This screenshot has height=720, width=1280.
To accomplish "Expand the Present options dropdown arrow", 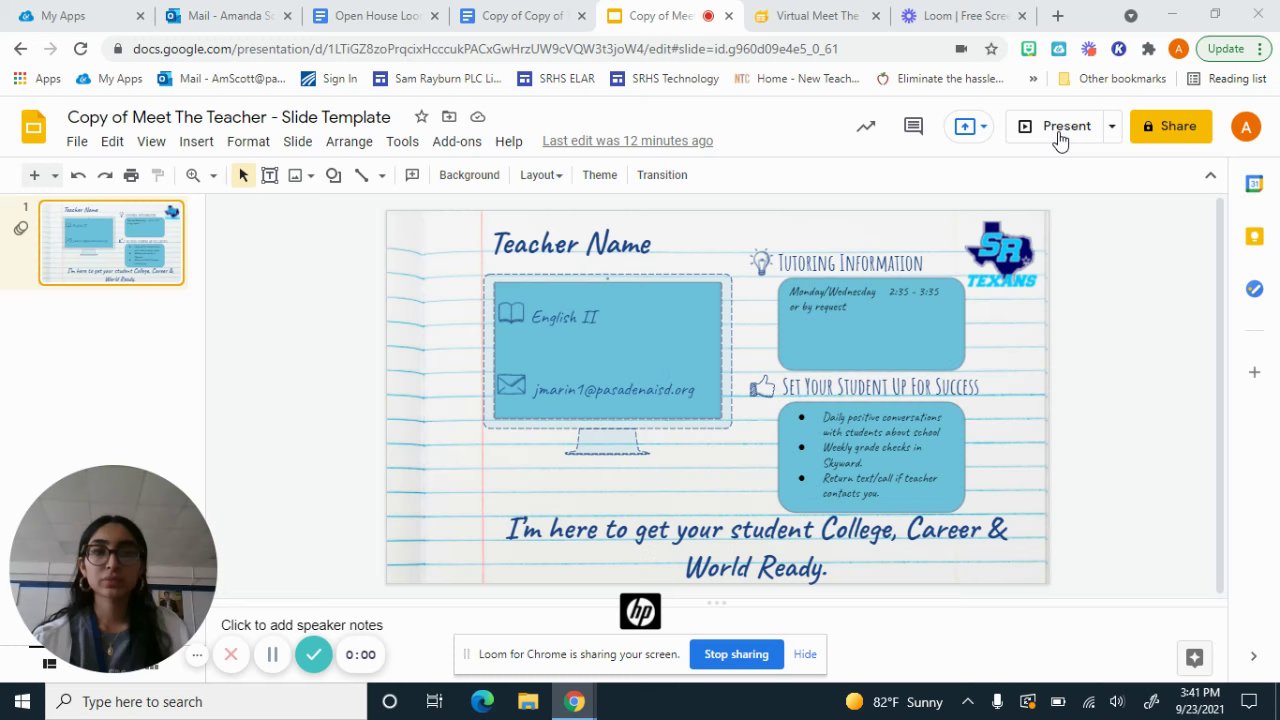I will click(x=1111, y=126).
